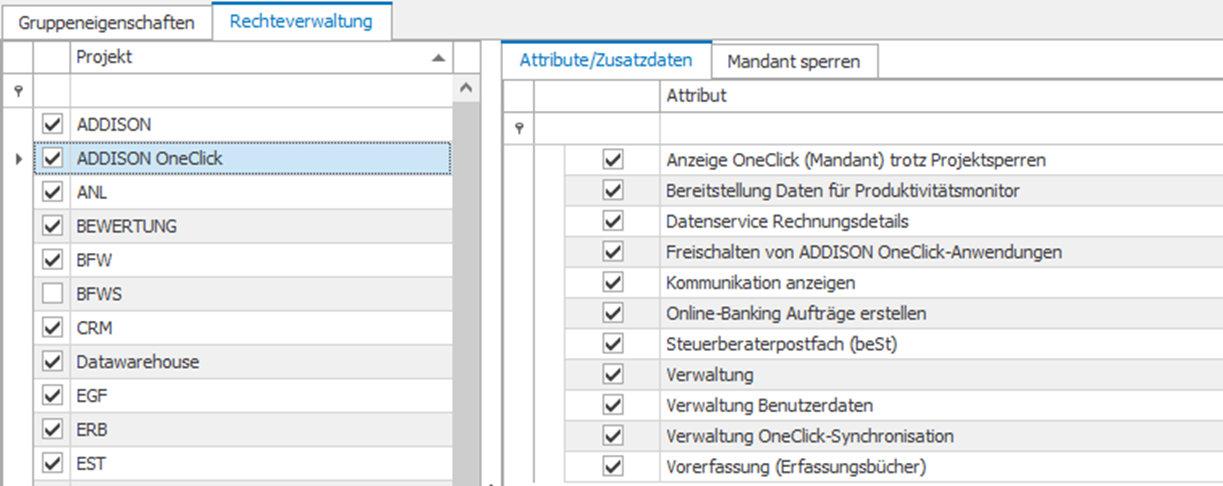The width and height of the screenshot is (1223, 486).
Task: Open the Attribute/Zusatzdaten tab
Action: point(606,60)
